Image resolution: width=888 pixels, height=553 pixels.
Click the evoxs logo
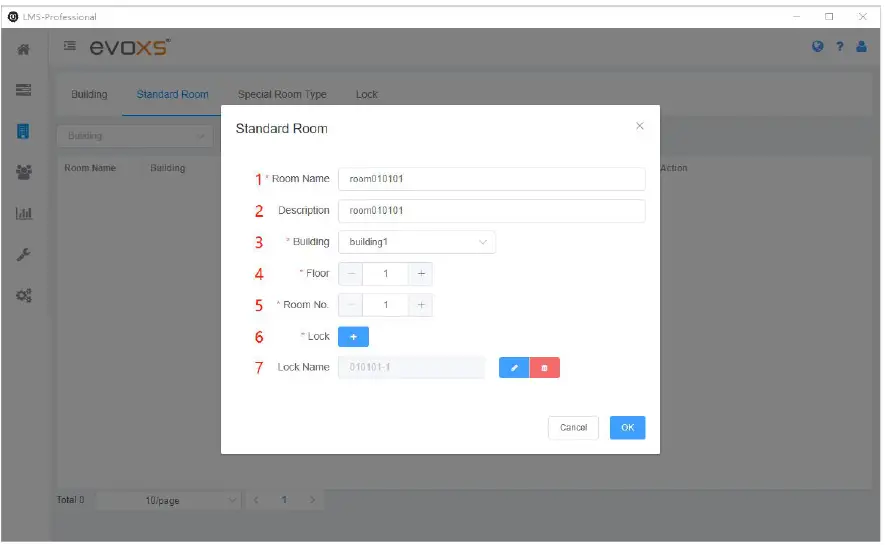(x=130, y=47)
